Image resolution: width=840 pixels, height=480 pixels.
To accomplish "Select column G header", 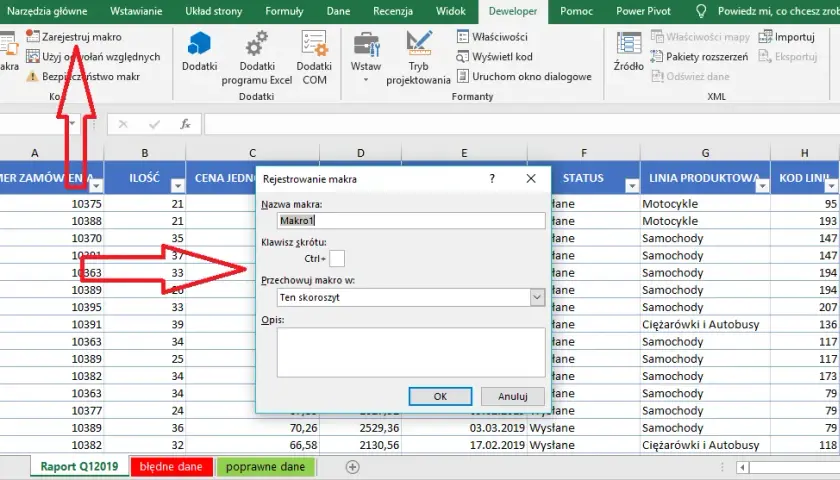I will click(x=705, y=153).
